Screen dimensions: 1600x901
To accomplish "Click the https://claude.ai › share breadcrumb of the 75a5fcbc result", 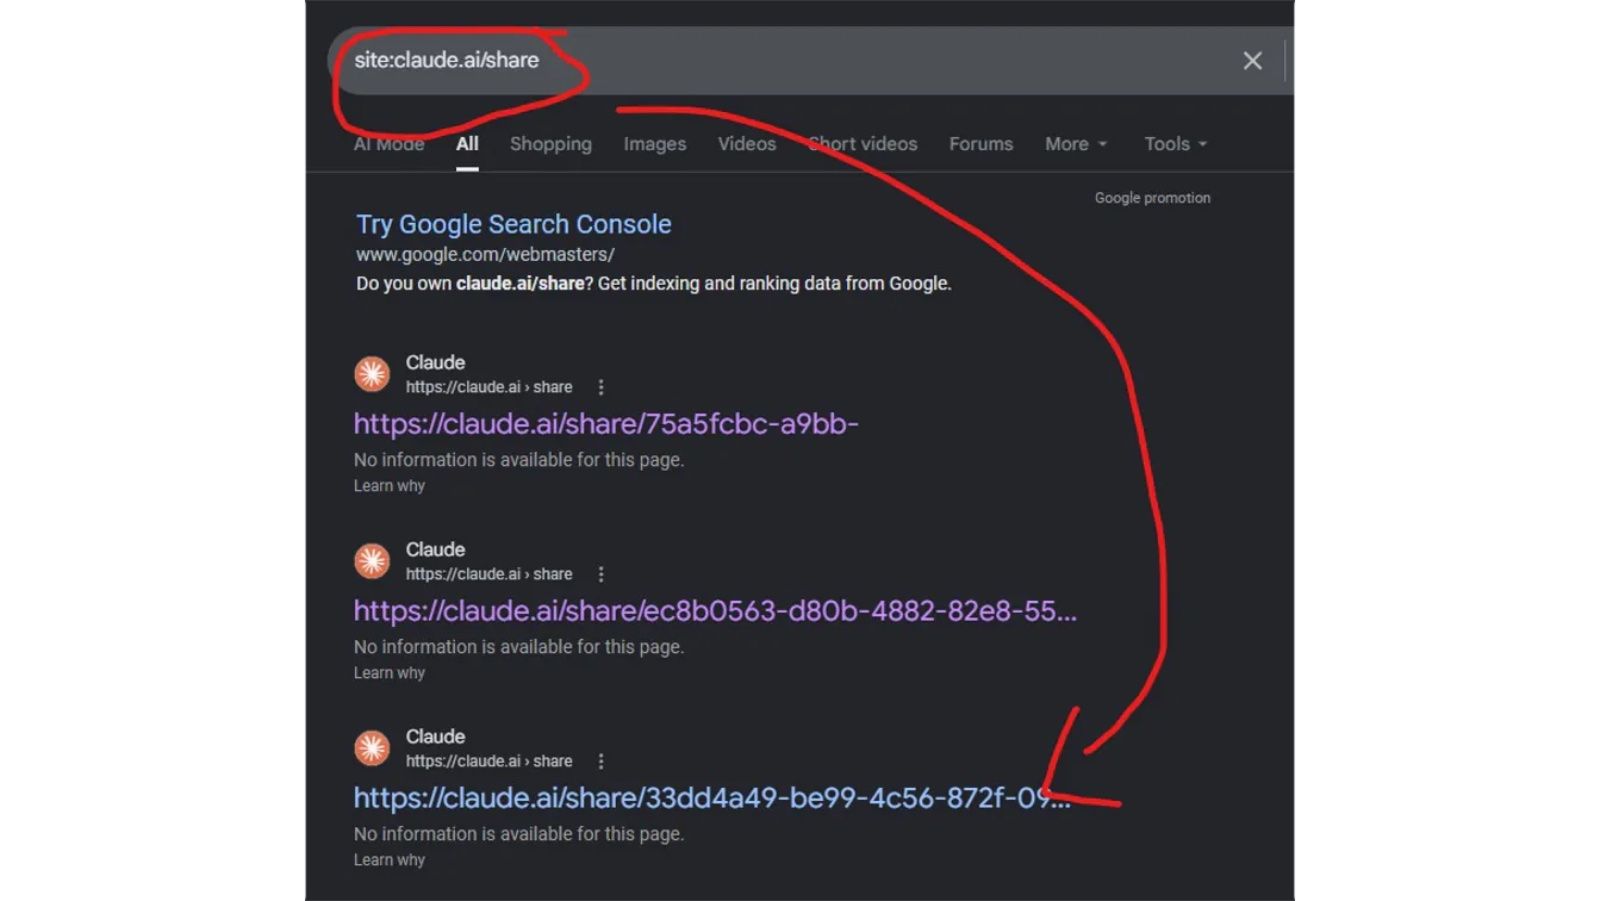I will [489, 387].
